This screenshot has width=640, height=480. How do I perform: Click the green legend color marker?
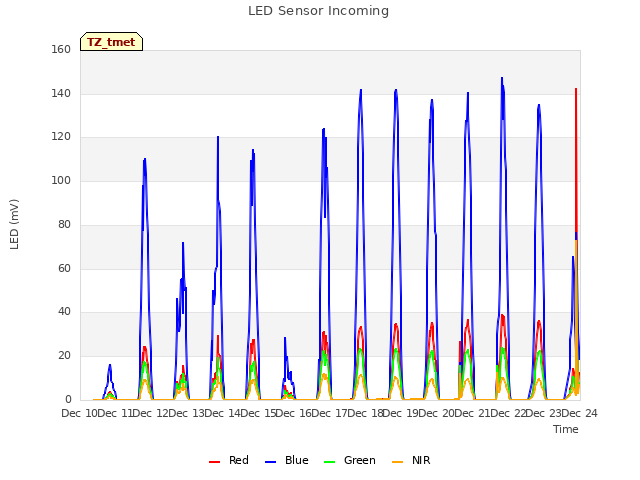point(329,462)
